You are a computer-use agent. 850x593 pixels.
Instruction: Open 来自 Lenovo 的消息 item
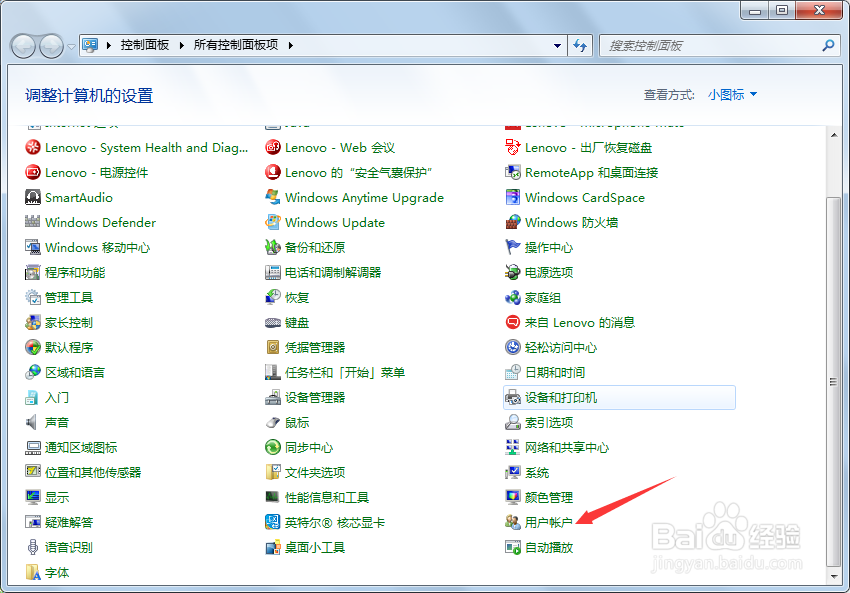(x=570, y=323)
